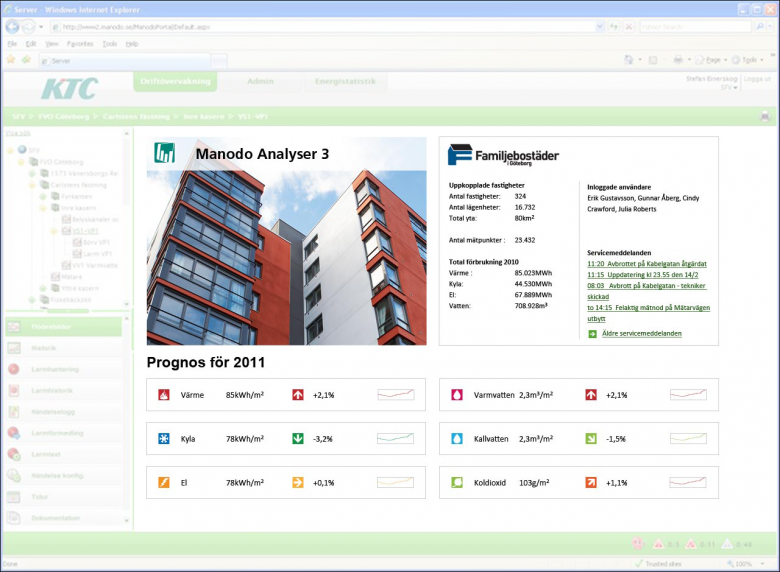
Task: Click the Larmhantering red icon
Action: tap(14, 369)
